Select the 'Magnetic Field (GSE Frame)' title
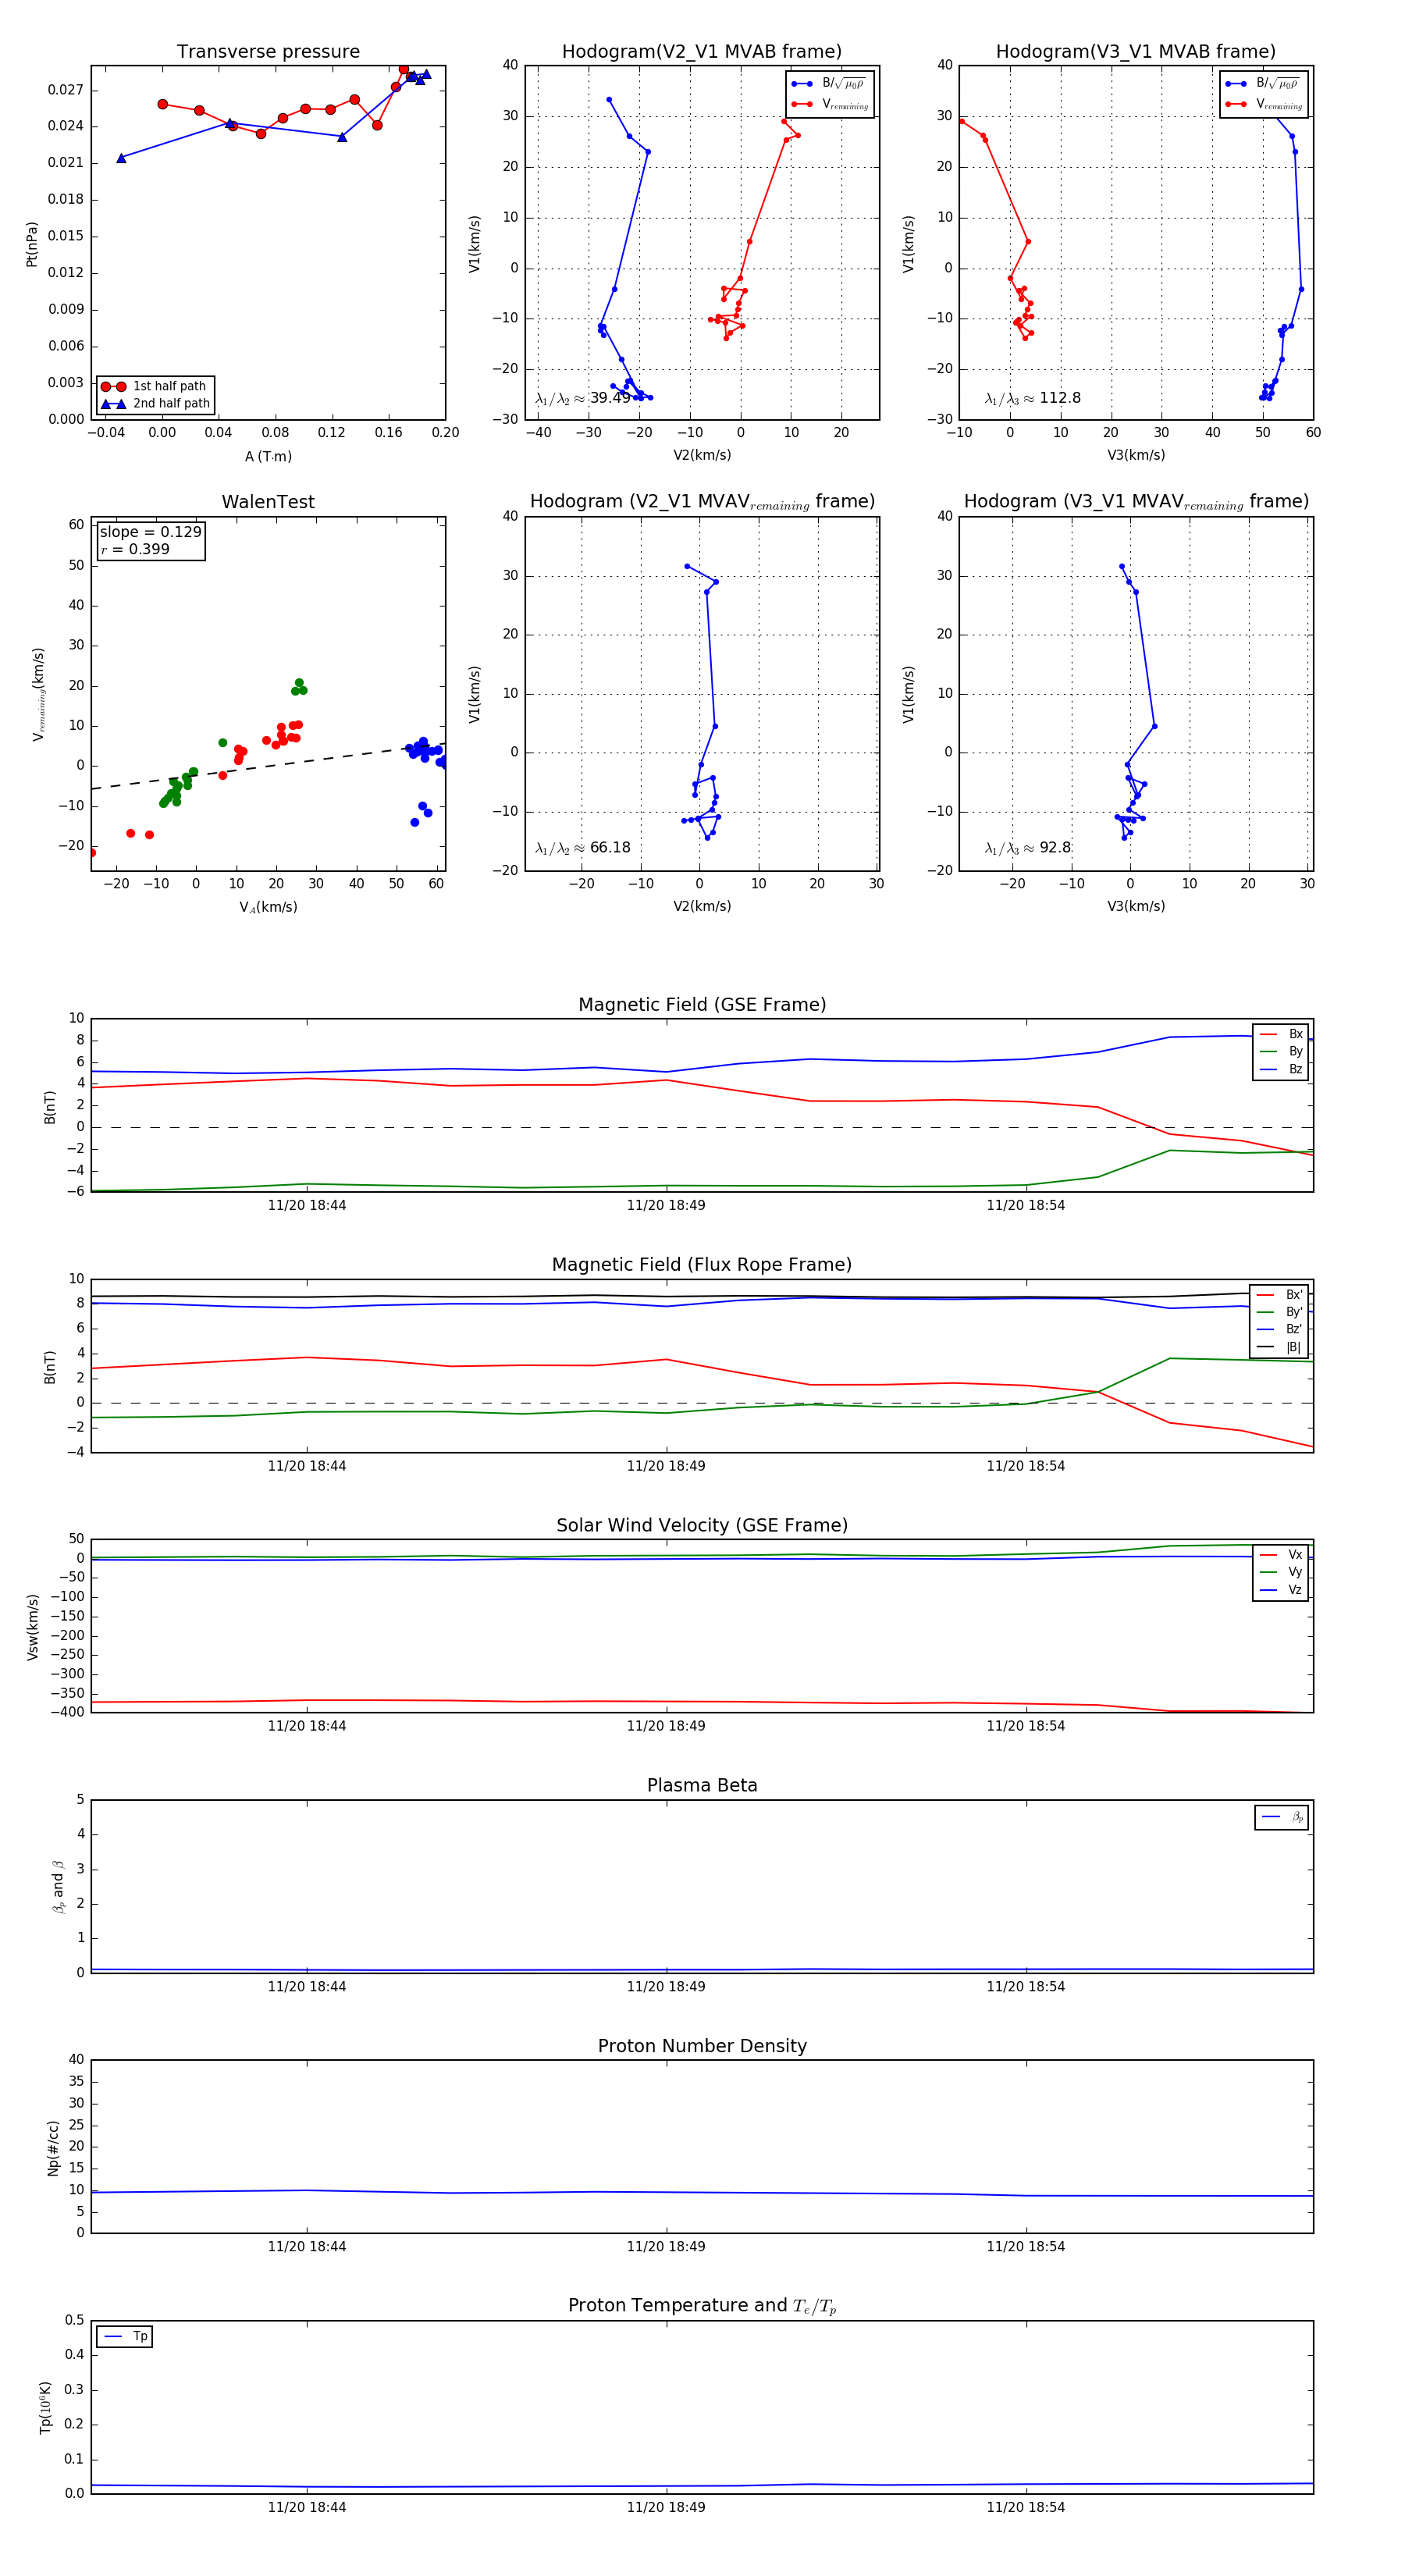 [702, 1005]
